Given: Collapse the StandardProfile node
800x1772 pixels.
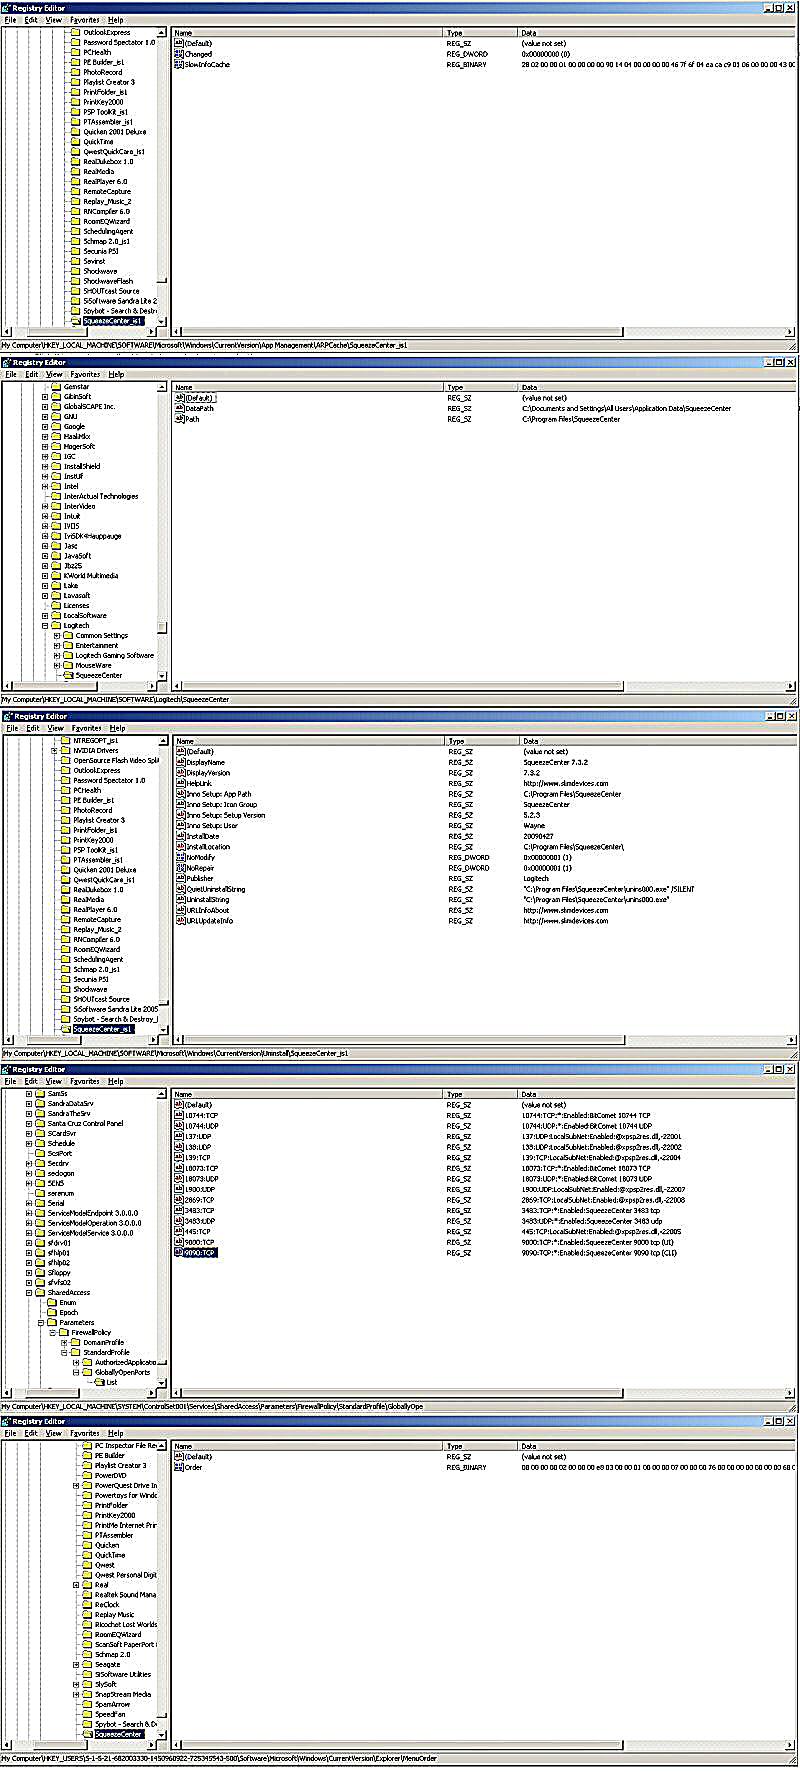Looking at the screenshot, I should [x=64, y=1352].
